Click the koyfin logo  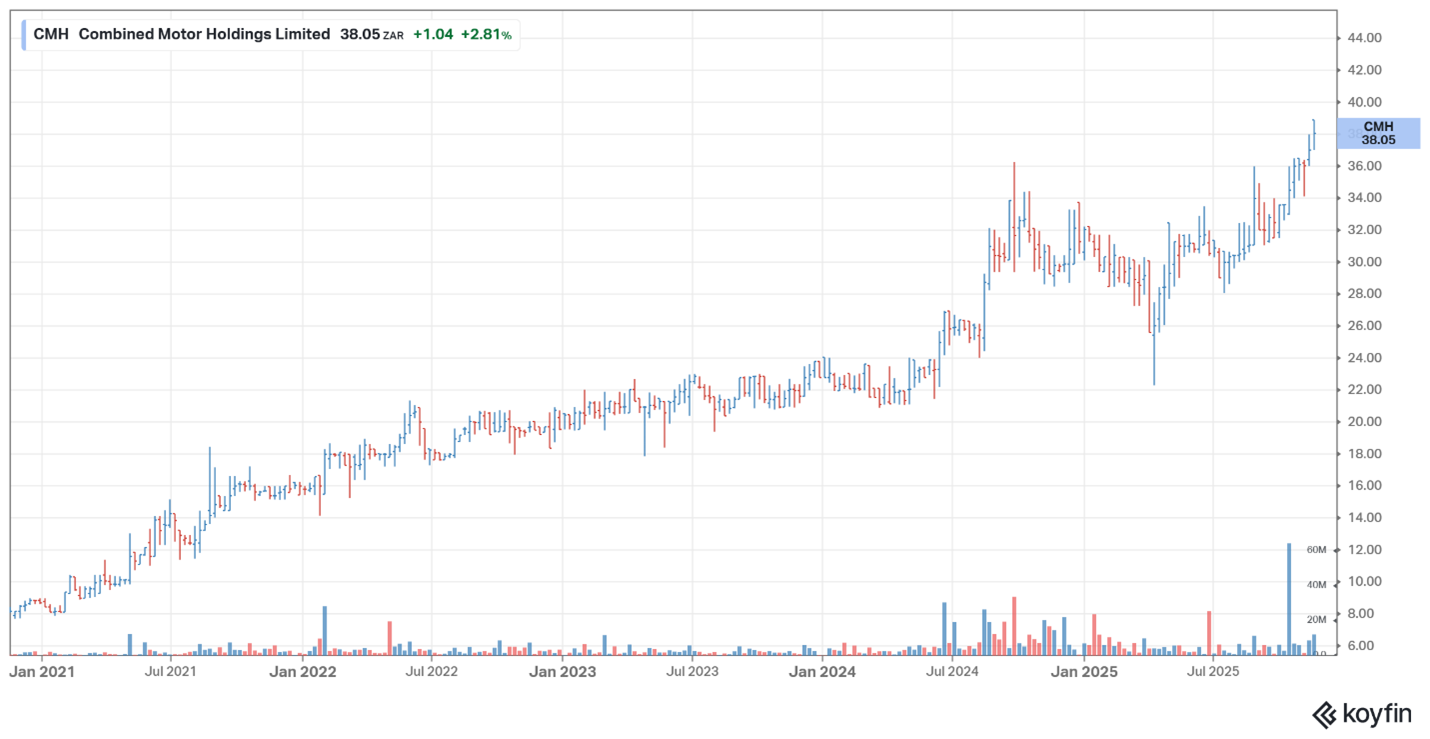[x=1362, y=714]
